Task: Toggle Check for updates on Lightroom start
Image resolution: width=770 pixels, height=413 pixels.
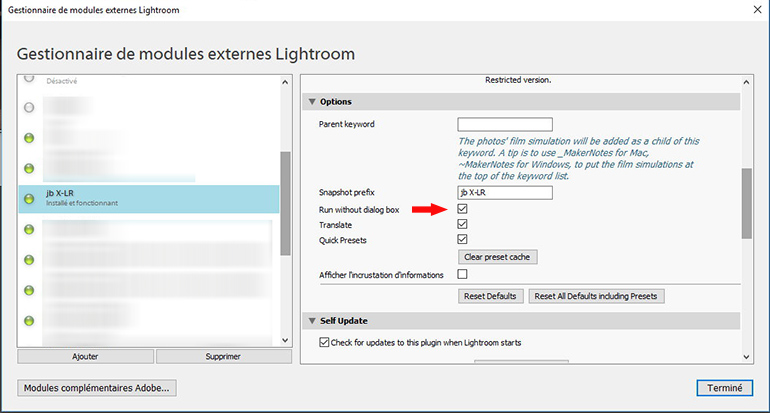Action: [324, 343]
